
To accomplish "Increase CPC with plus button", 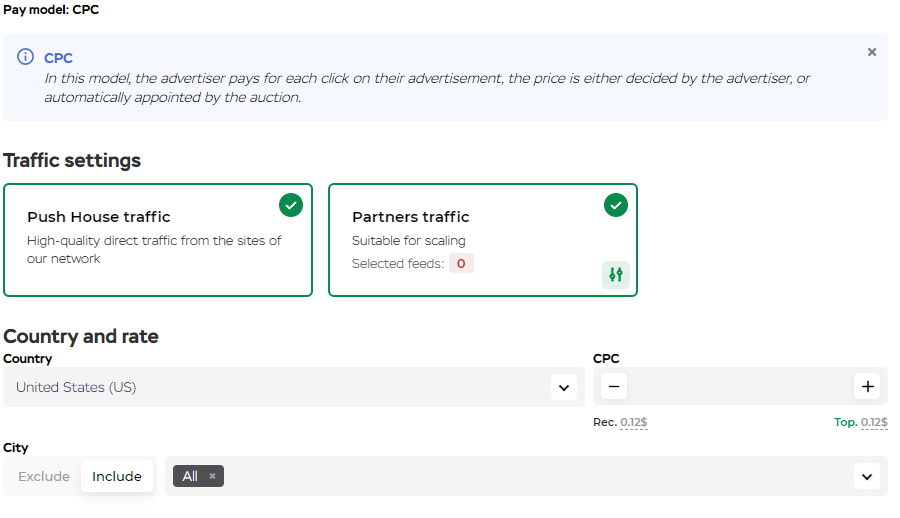I will [x=867, y=386].
